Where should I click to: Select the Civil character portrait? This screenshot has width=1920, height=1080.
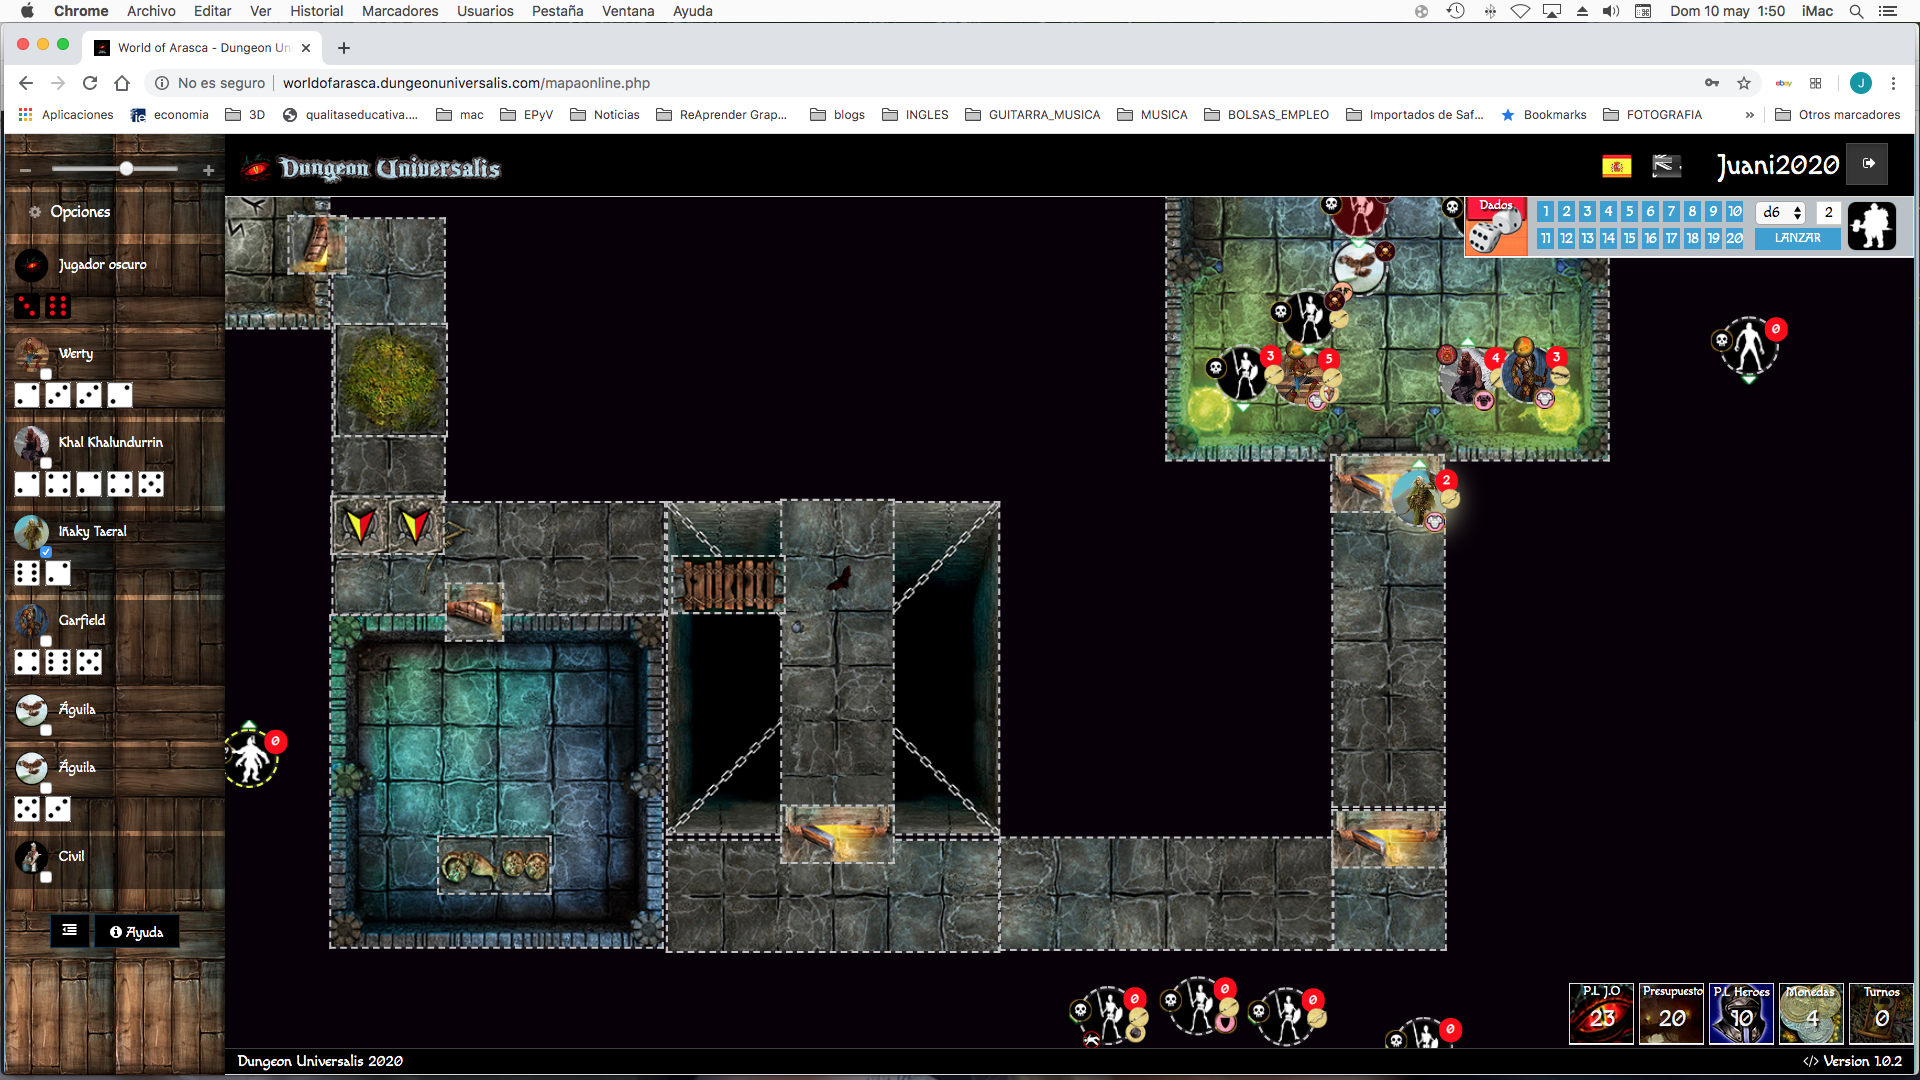[31, 857]
